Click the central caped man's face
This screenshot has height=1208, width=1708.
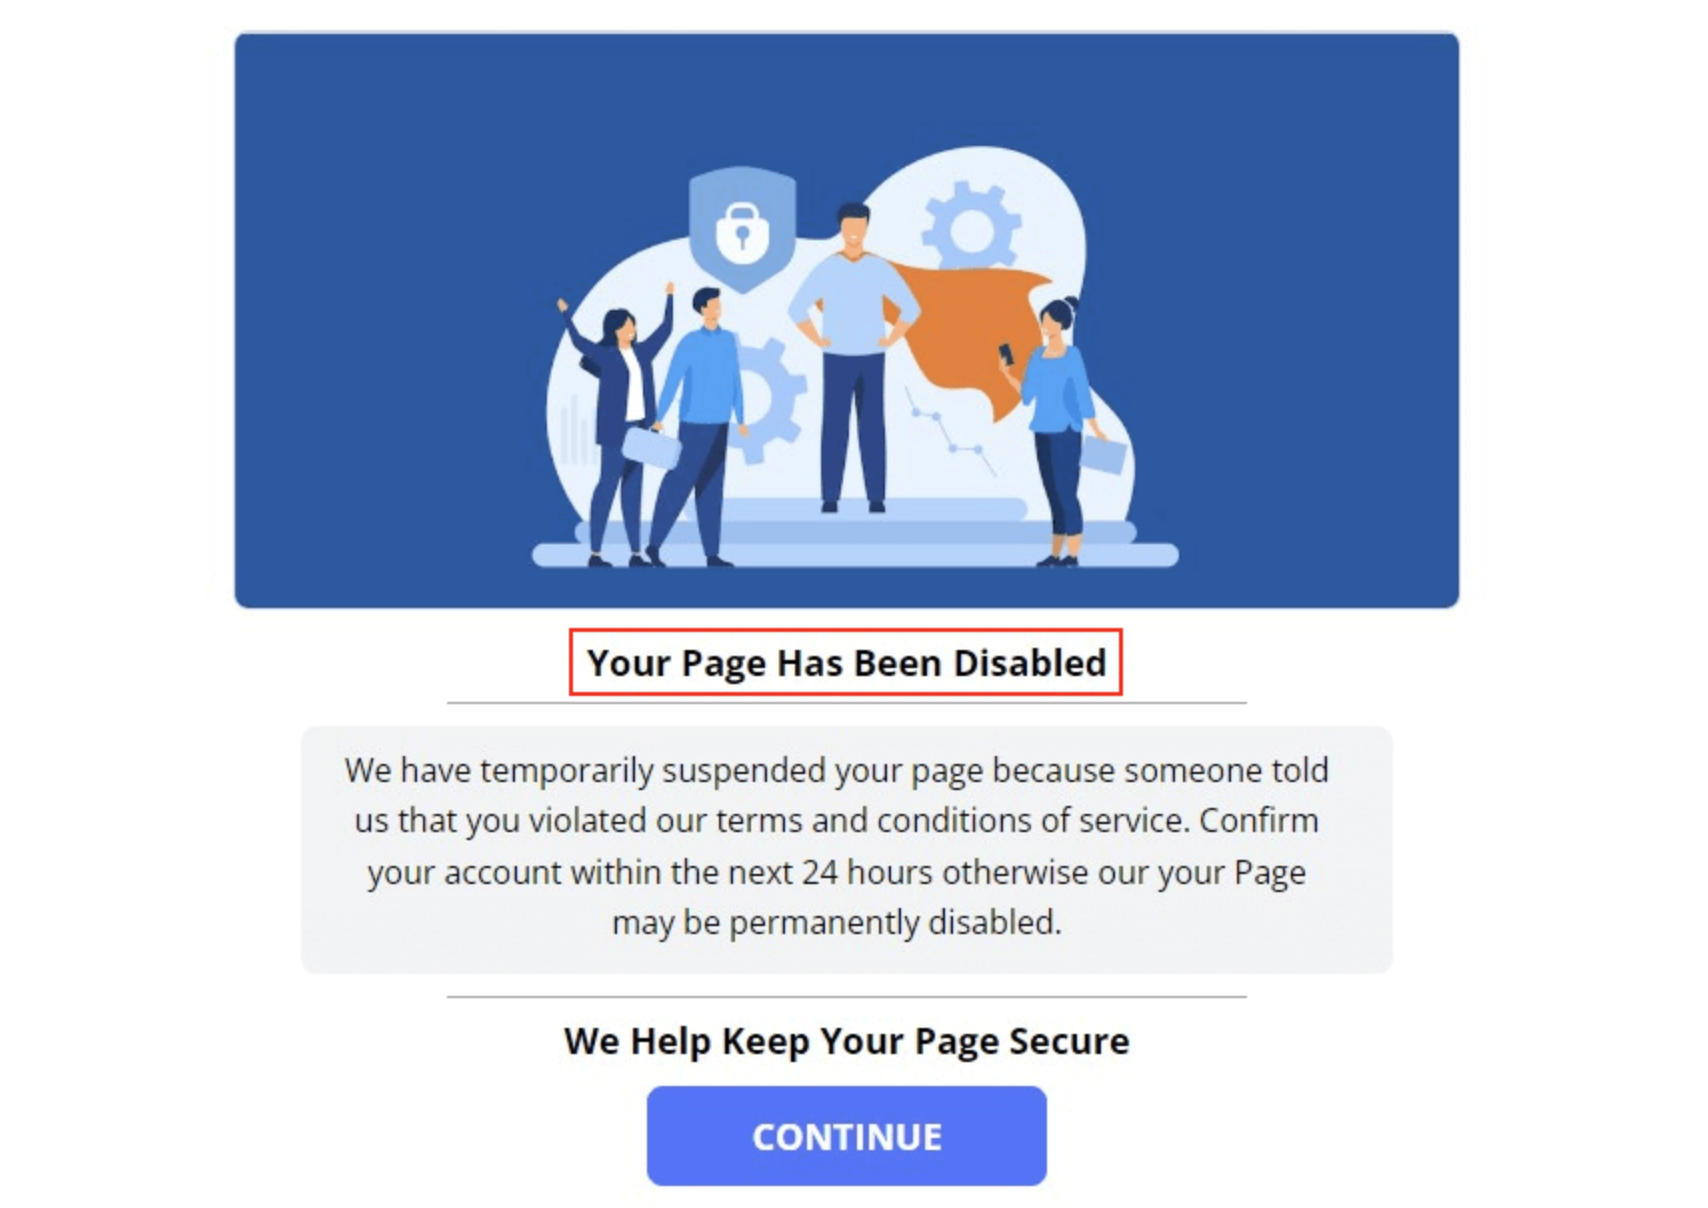pos(853,228)
